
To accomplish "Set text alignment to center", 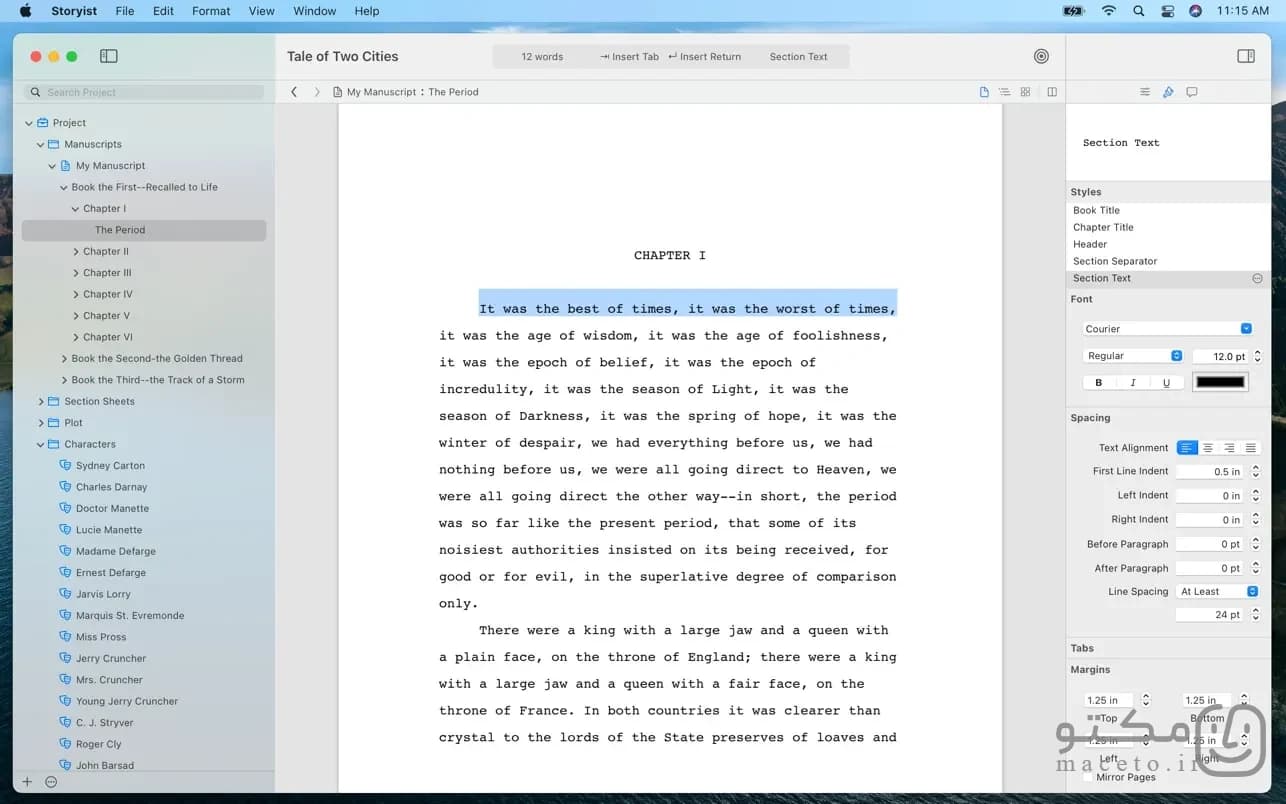I will pyautogui.click(x=1208, y=448).
